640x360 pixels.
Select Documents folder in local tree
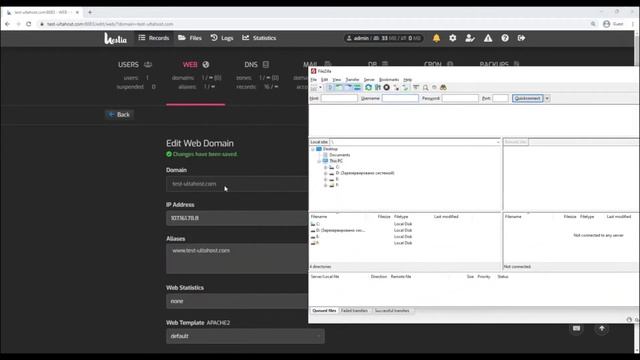point(339,155)
